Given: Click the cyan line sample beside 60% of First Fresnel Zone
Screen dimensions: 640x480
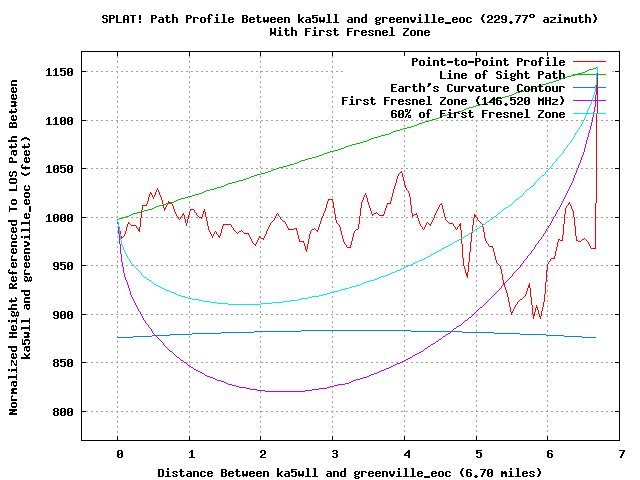Looking at the screenshot, I should tap(589, 113).
